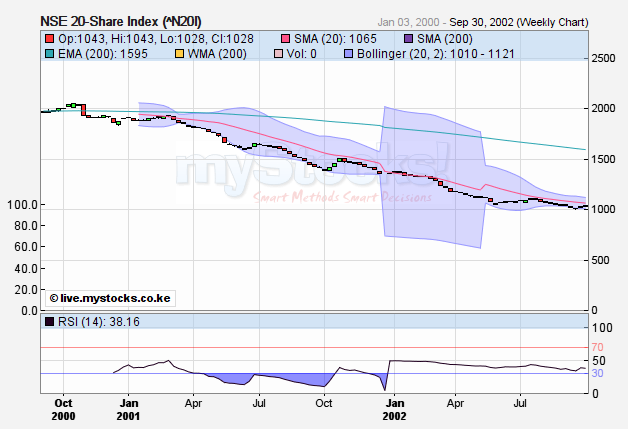The width and height of the screenshot is (628, 429).
Task: Click the Oct 2000 x-axis label
Action: coord(63,408)
